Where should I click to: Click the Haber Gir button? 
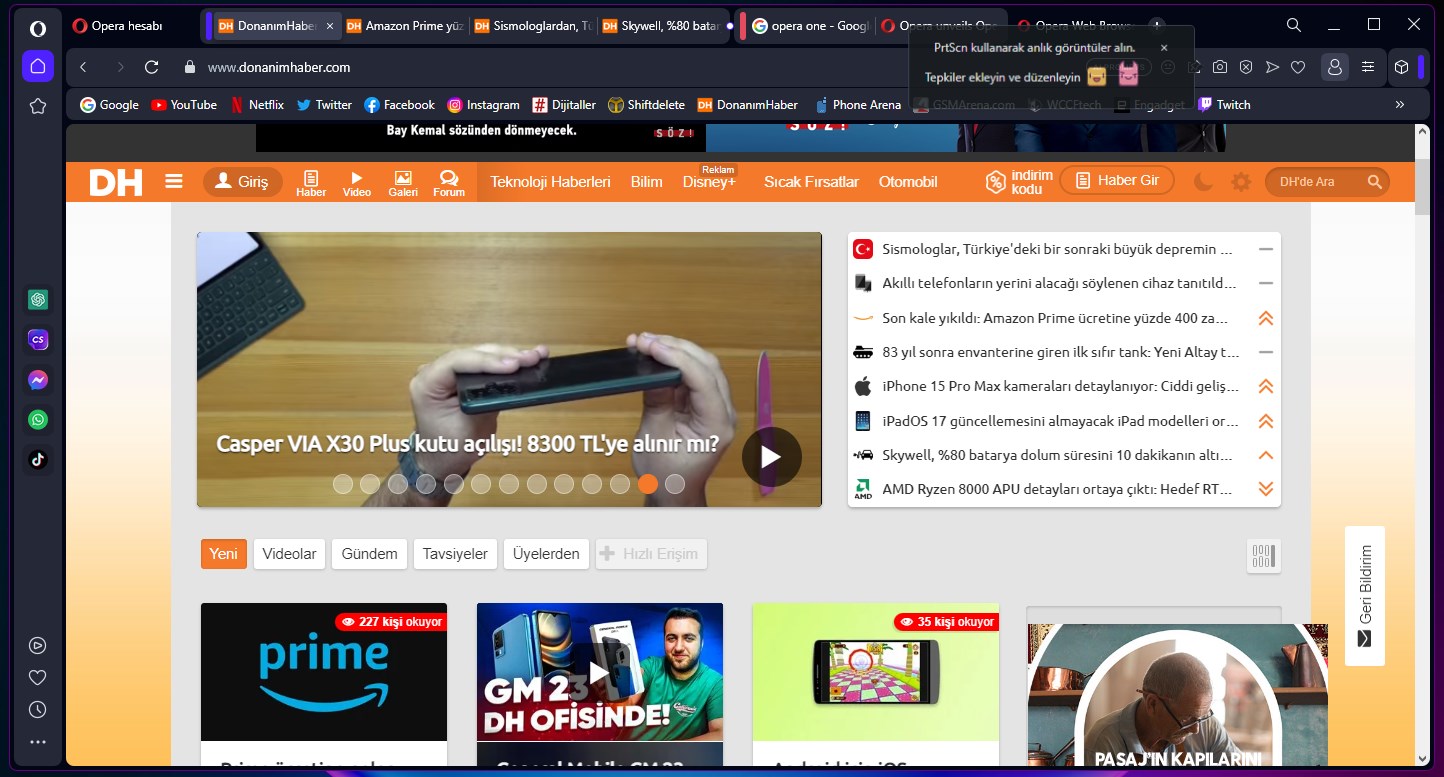coord(1117,181)
